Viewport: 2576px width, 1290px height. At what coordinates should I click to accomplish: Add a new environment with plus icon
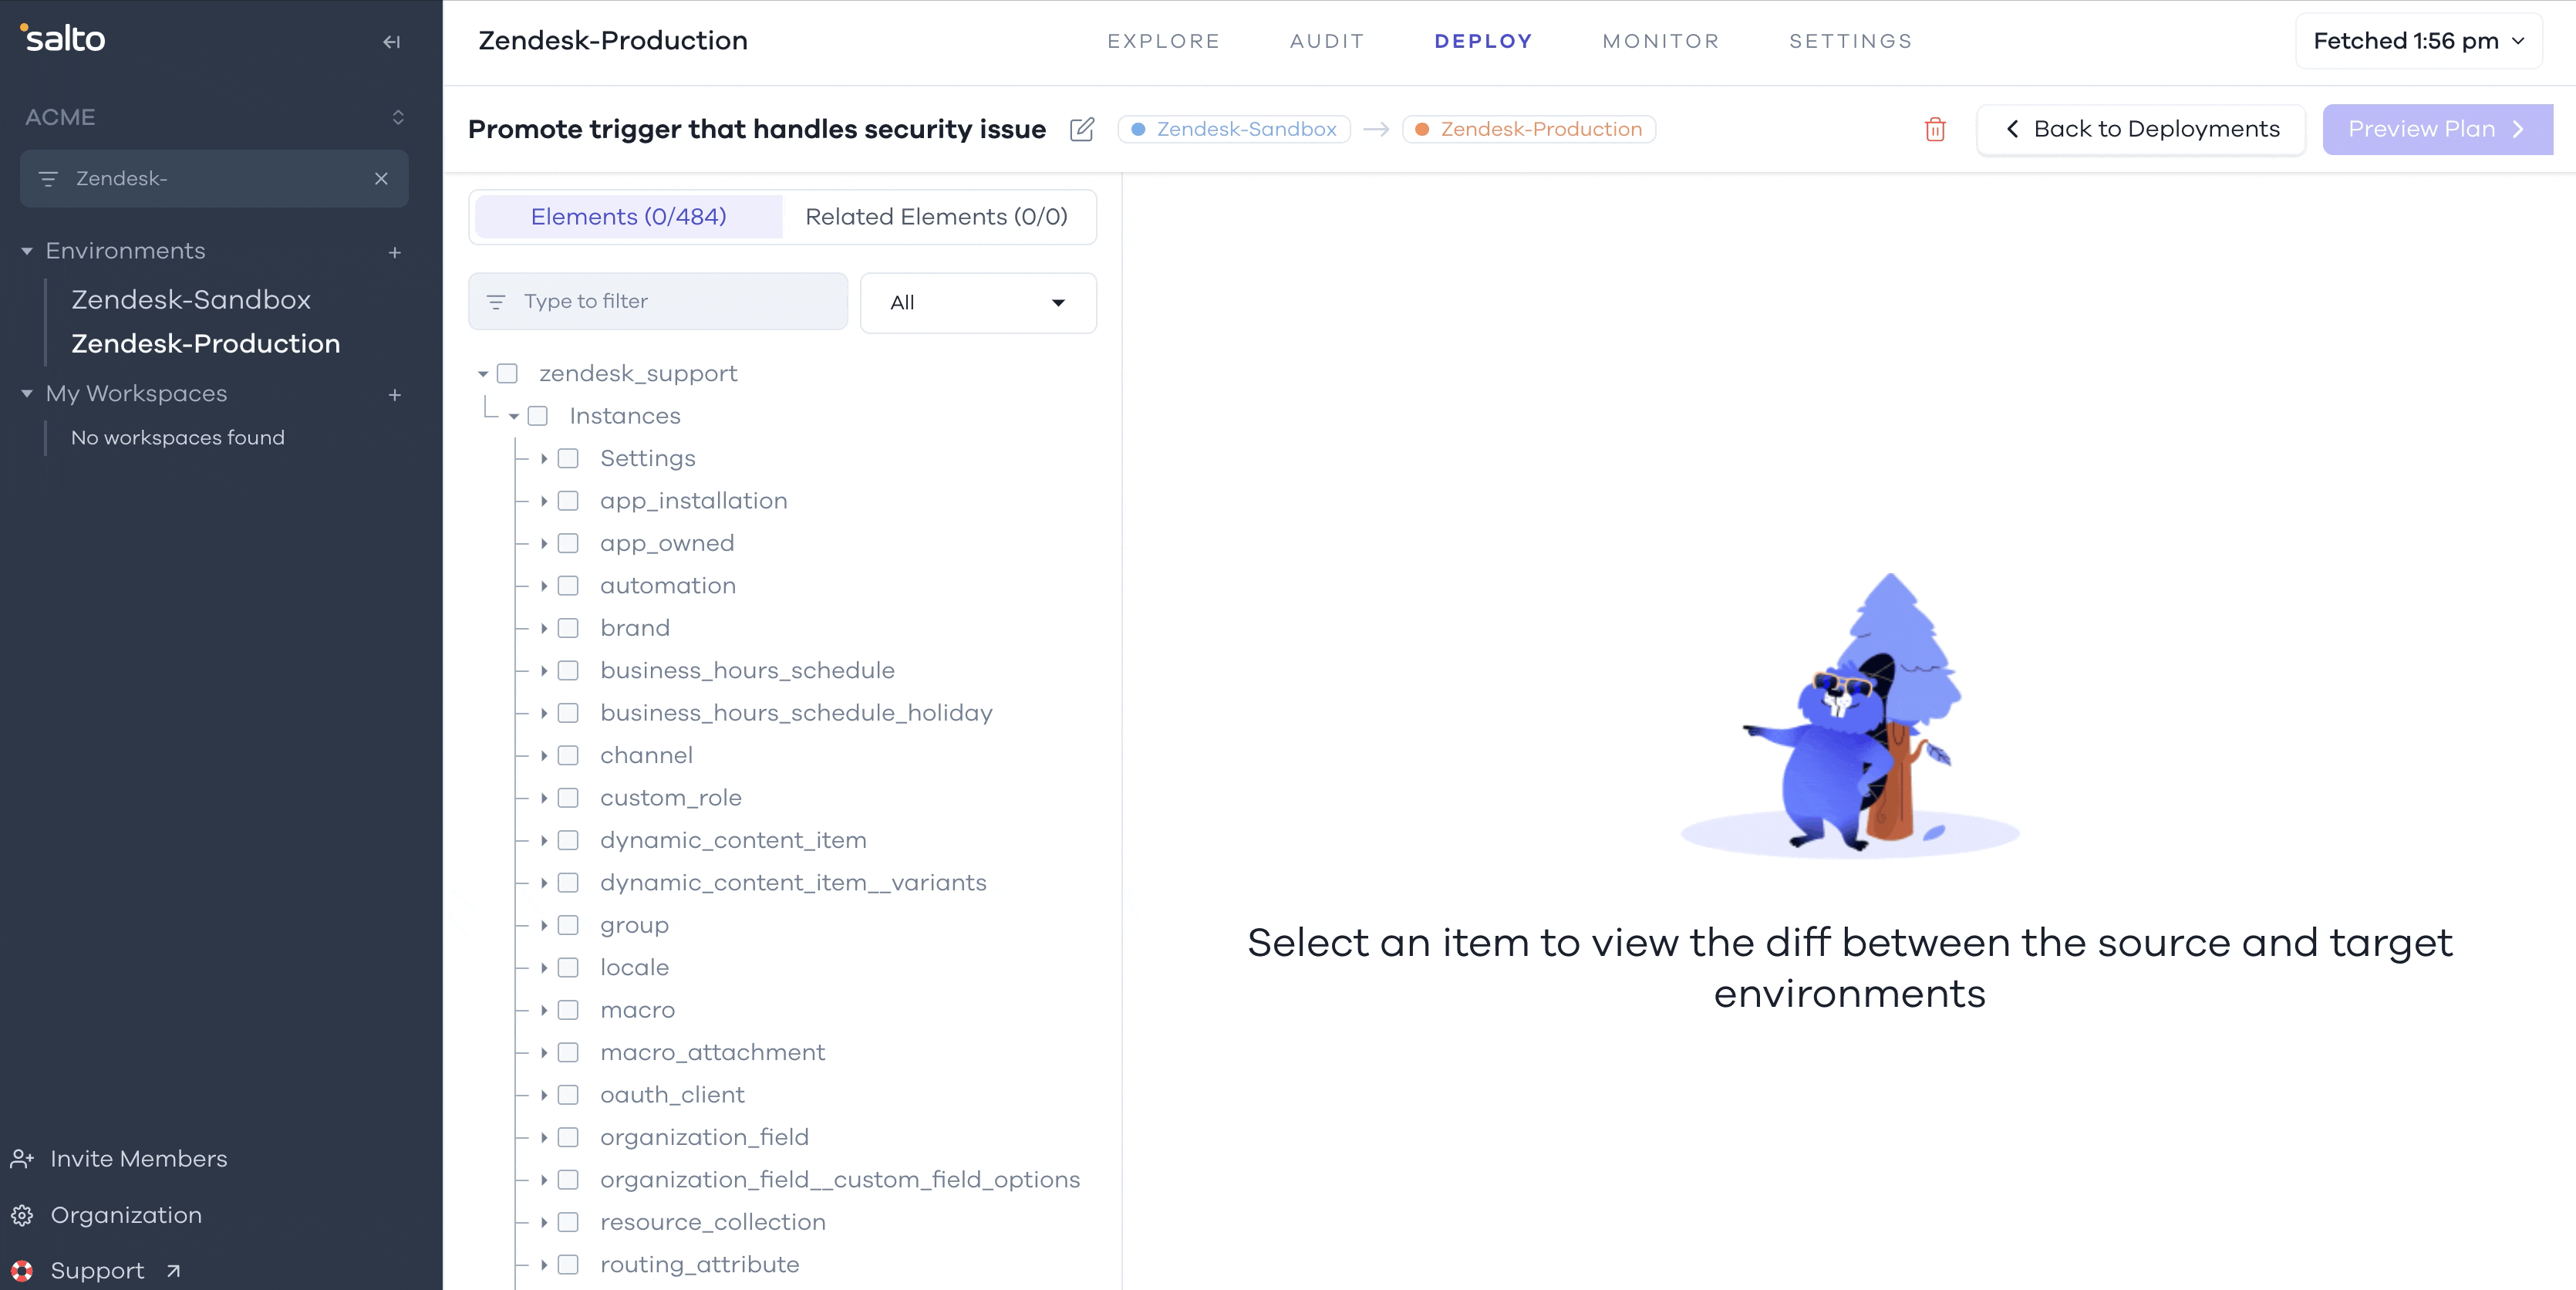395,252
